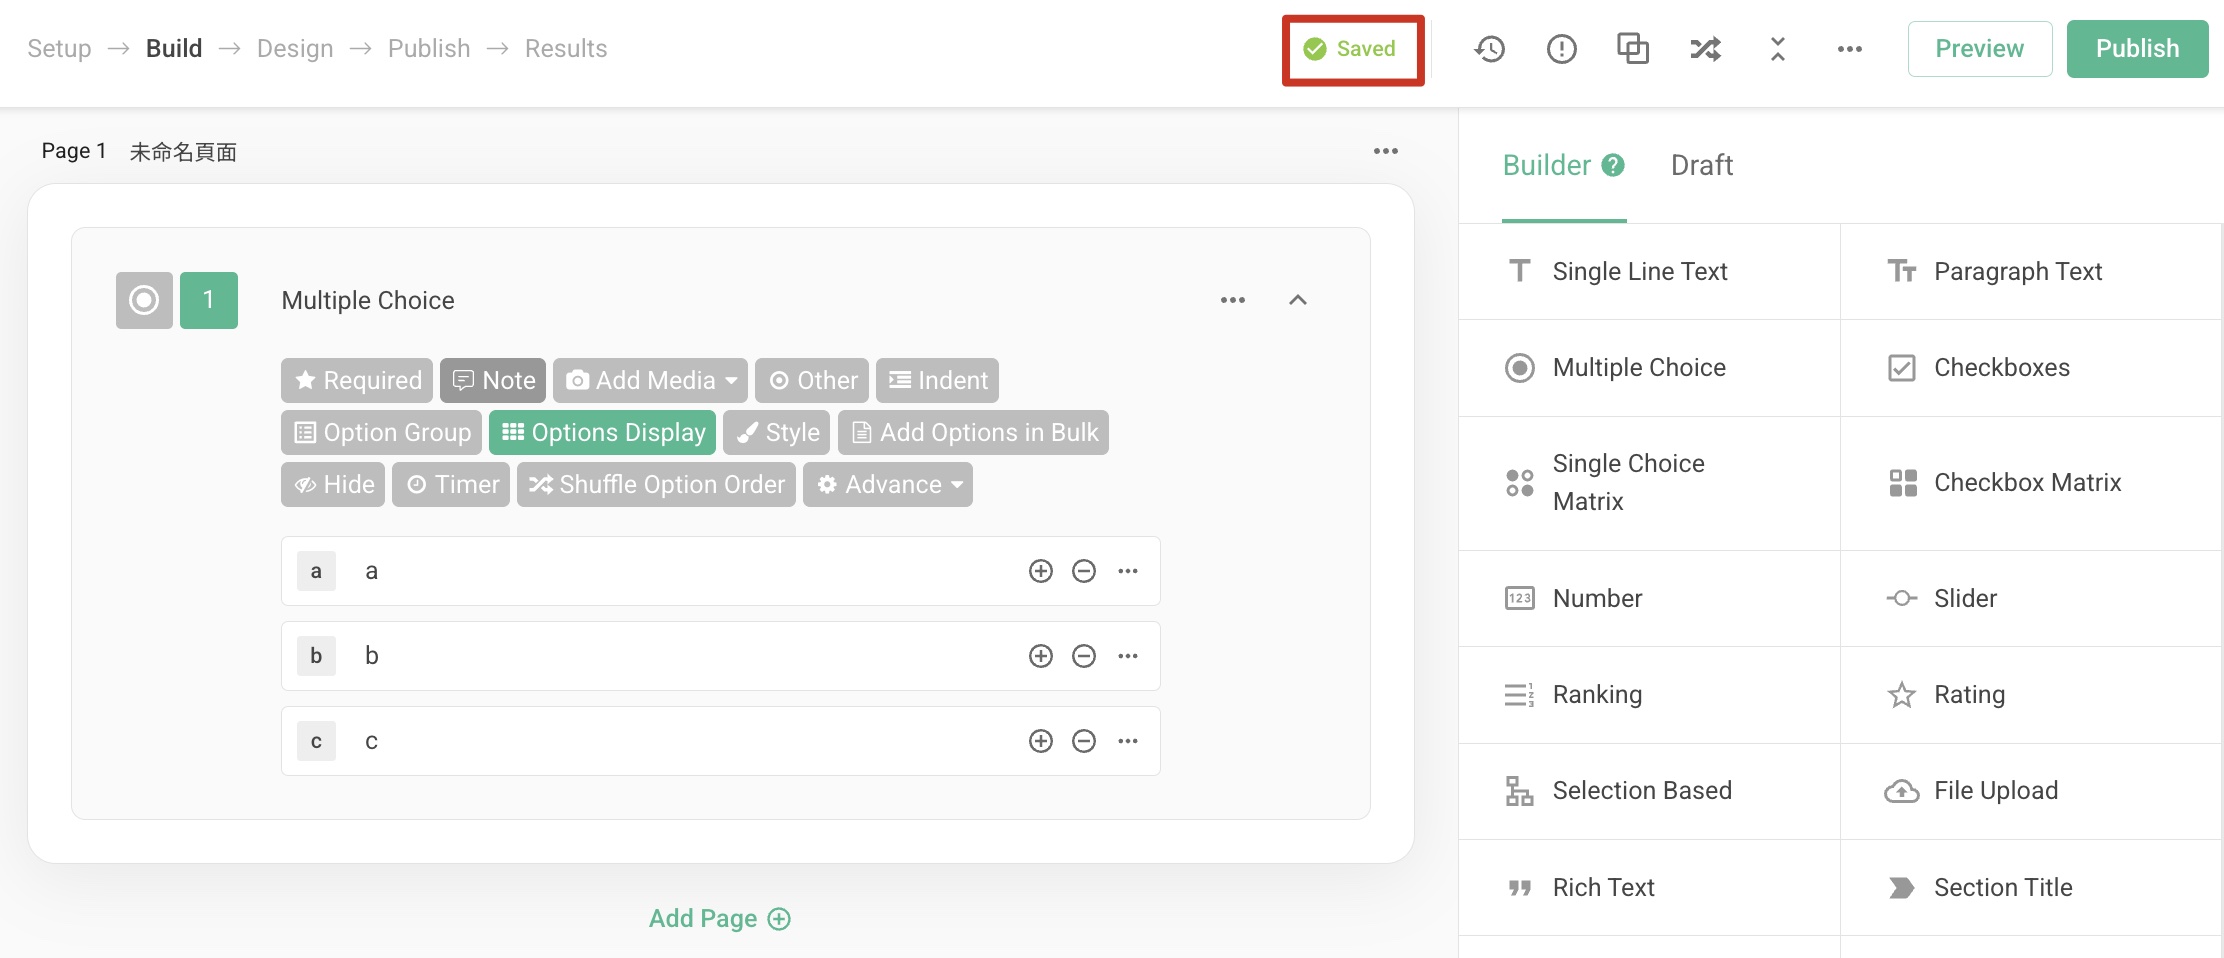Remove option b with minus icon
This screenshot has height=958, width=2224.
[1084, 656]
